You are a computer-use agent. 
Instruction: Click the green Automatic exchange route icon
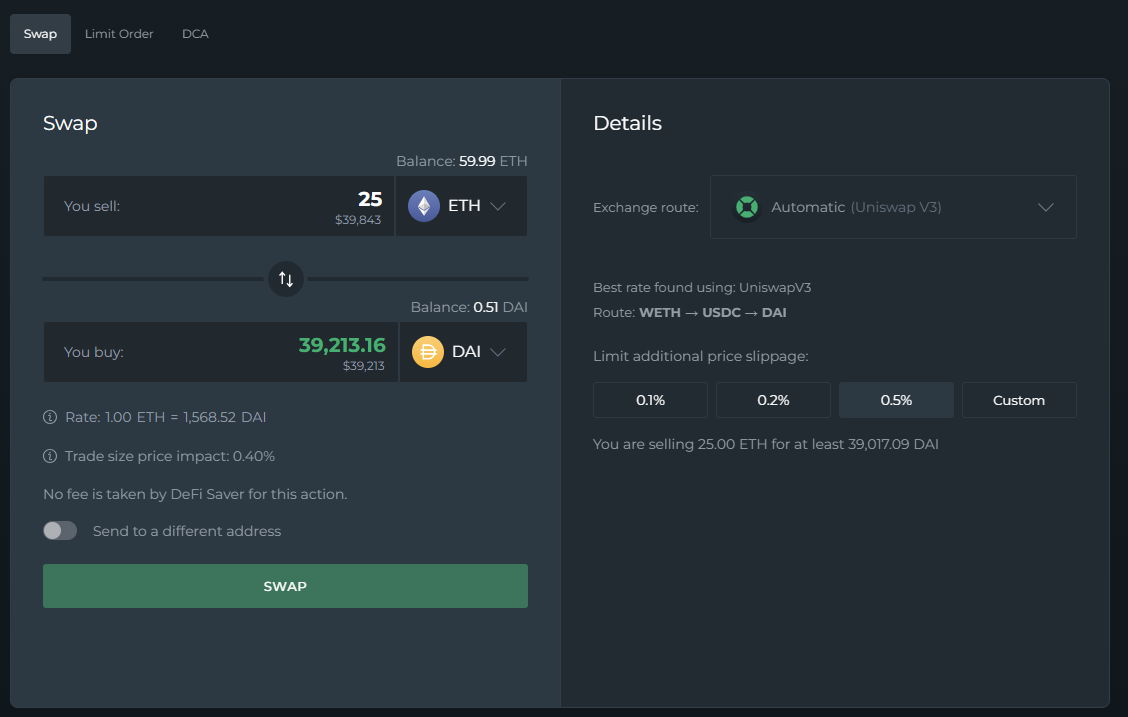746,207
